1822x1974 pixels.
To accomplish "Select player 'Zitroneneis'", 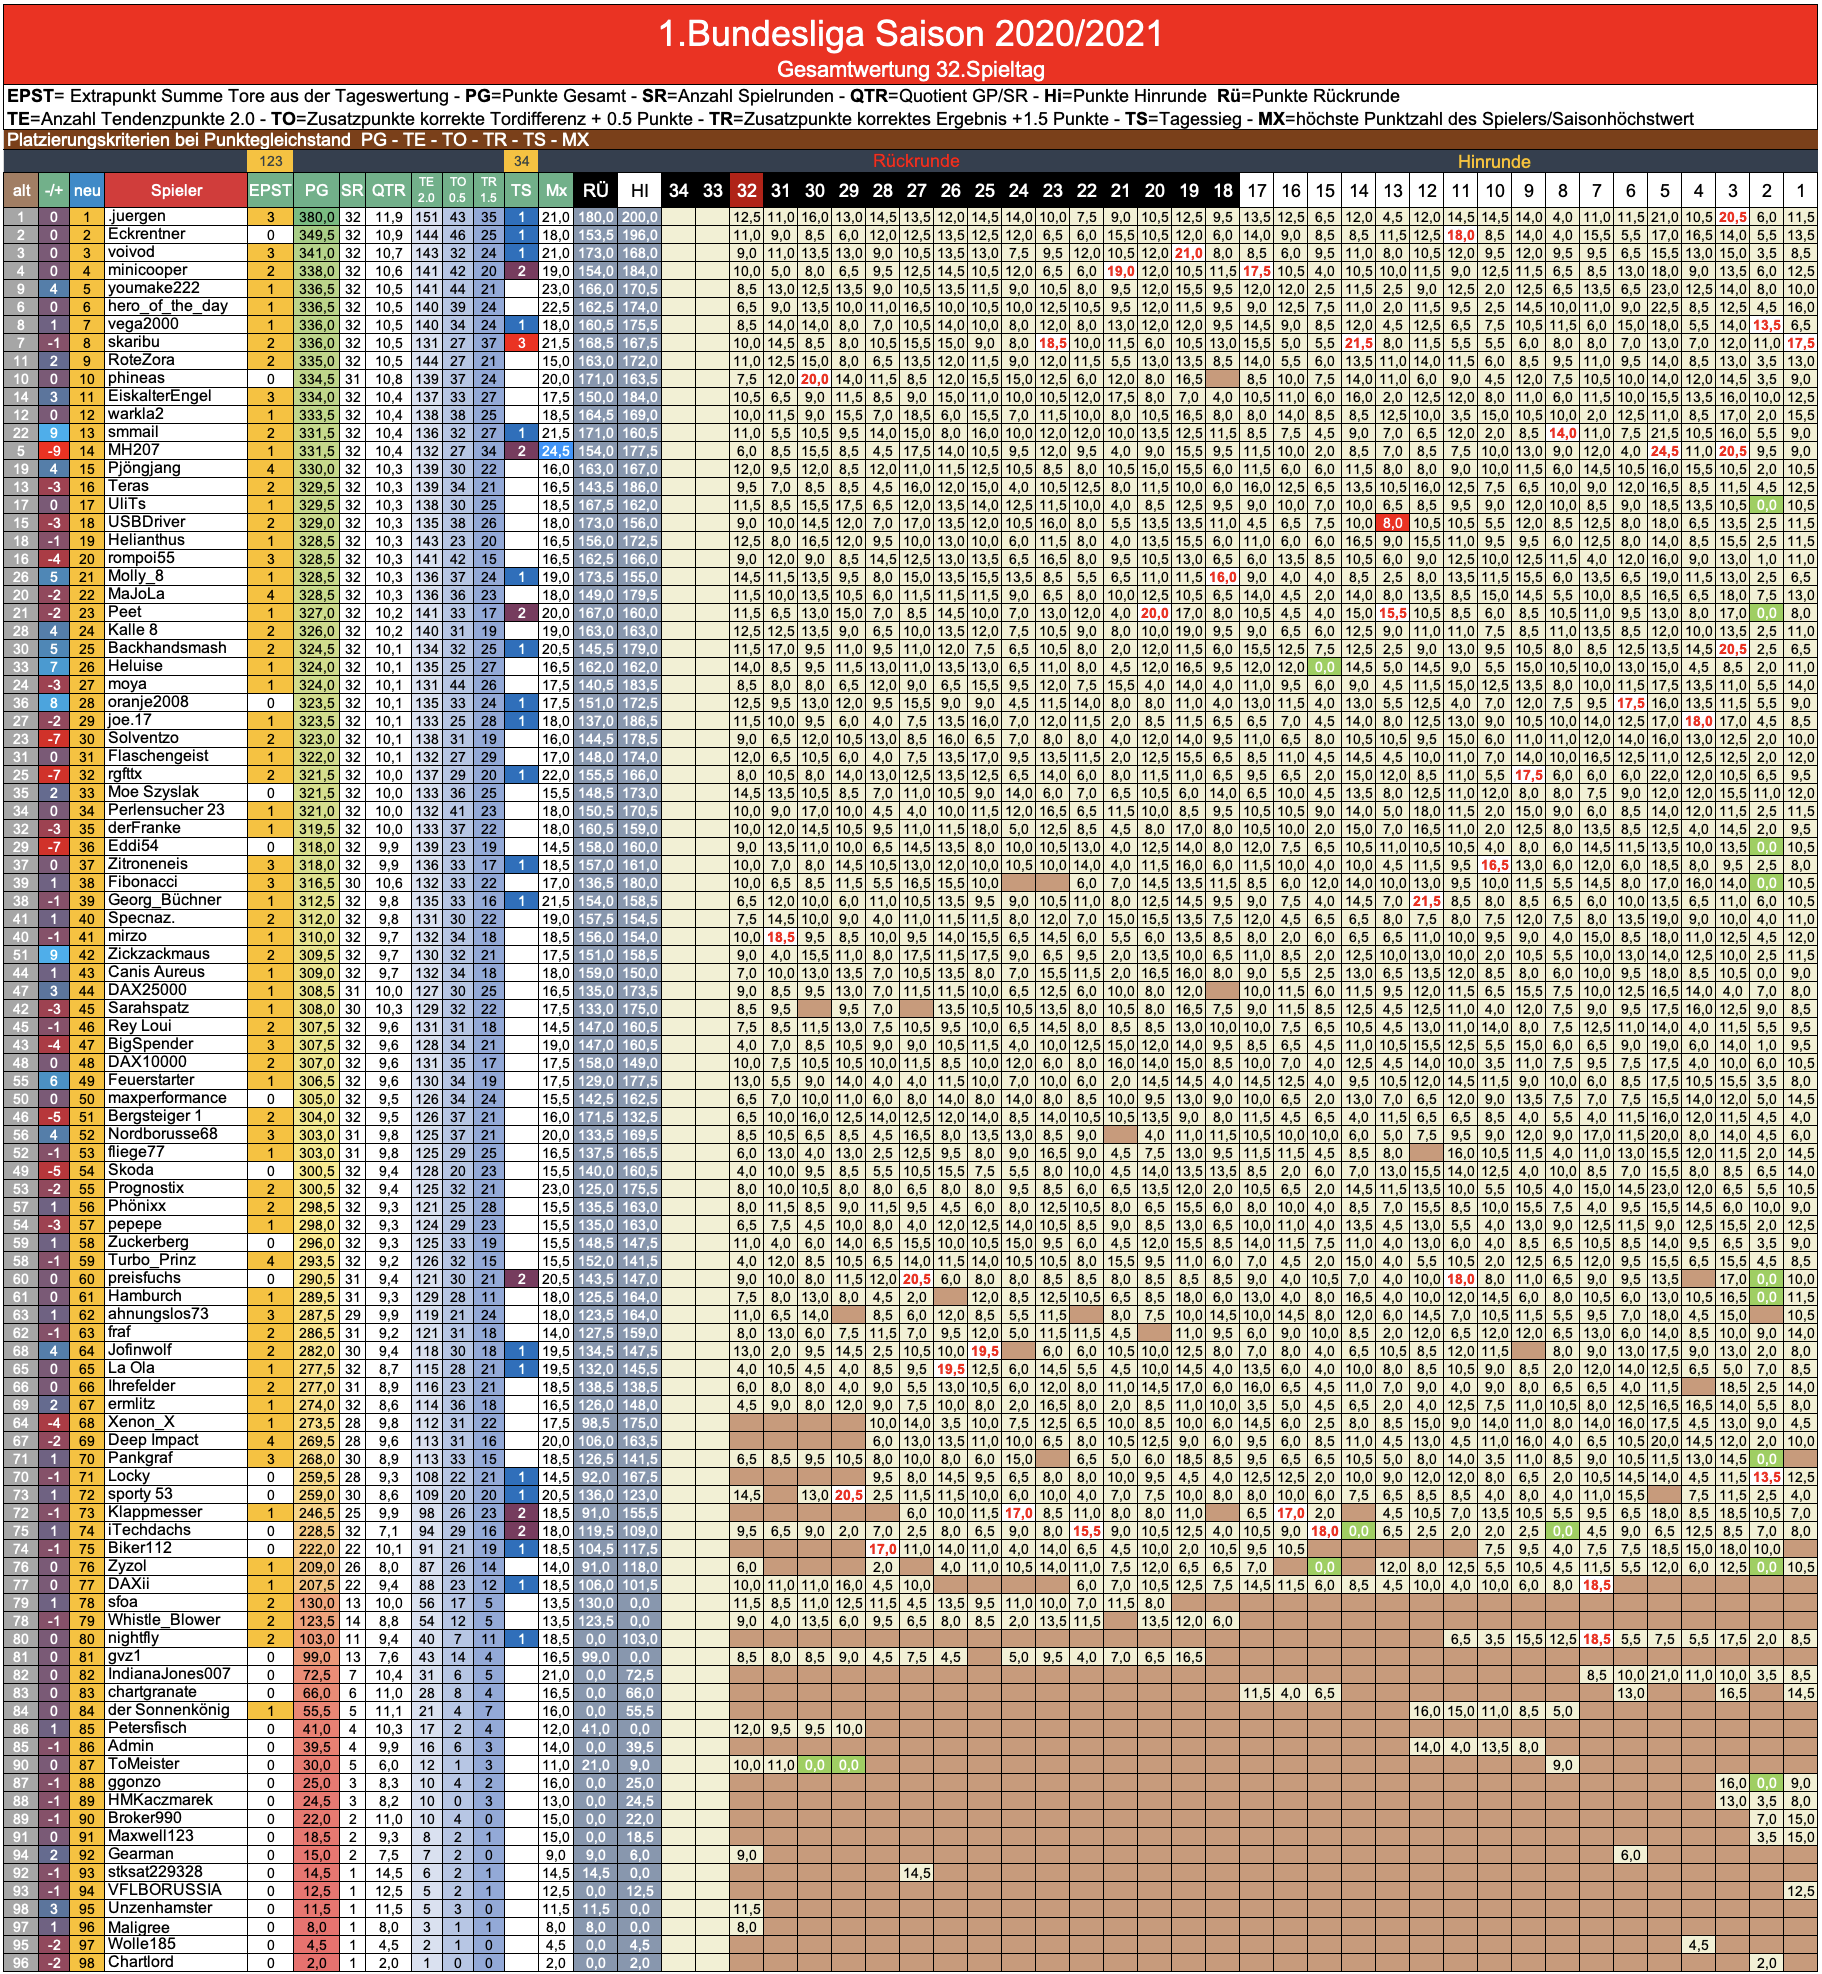I will [x=176, y=864].
